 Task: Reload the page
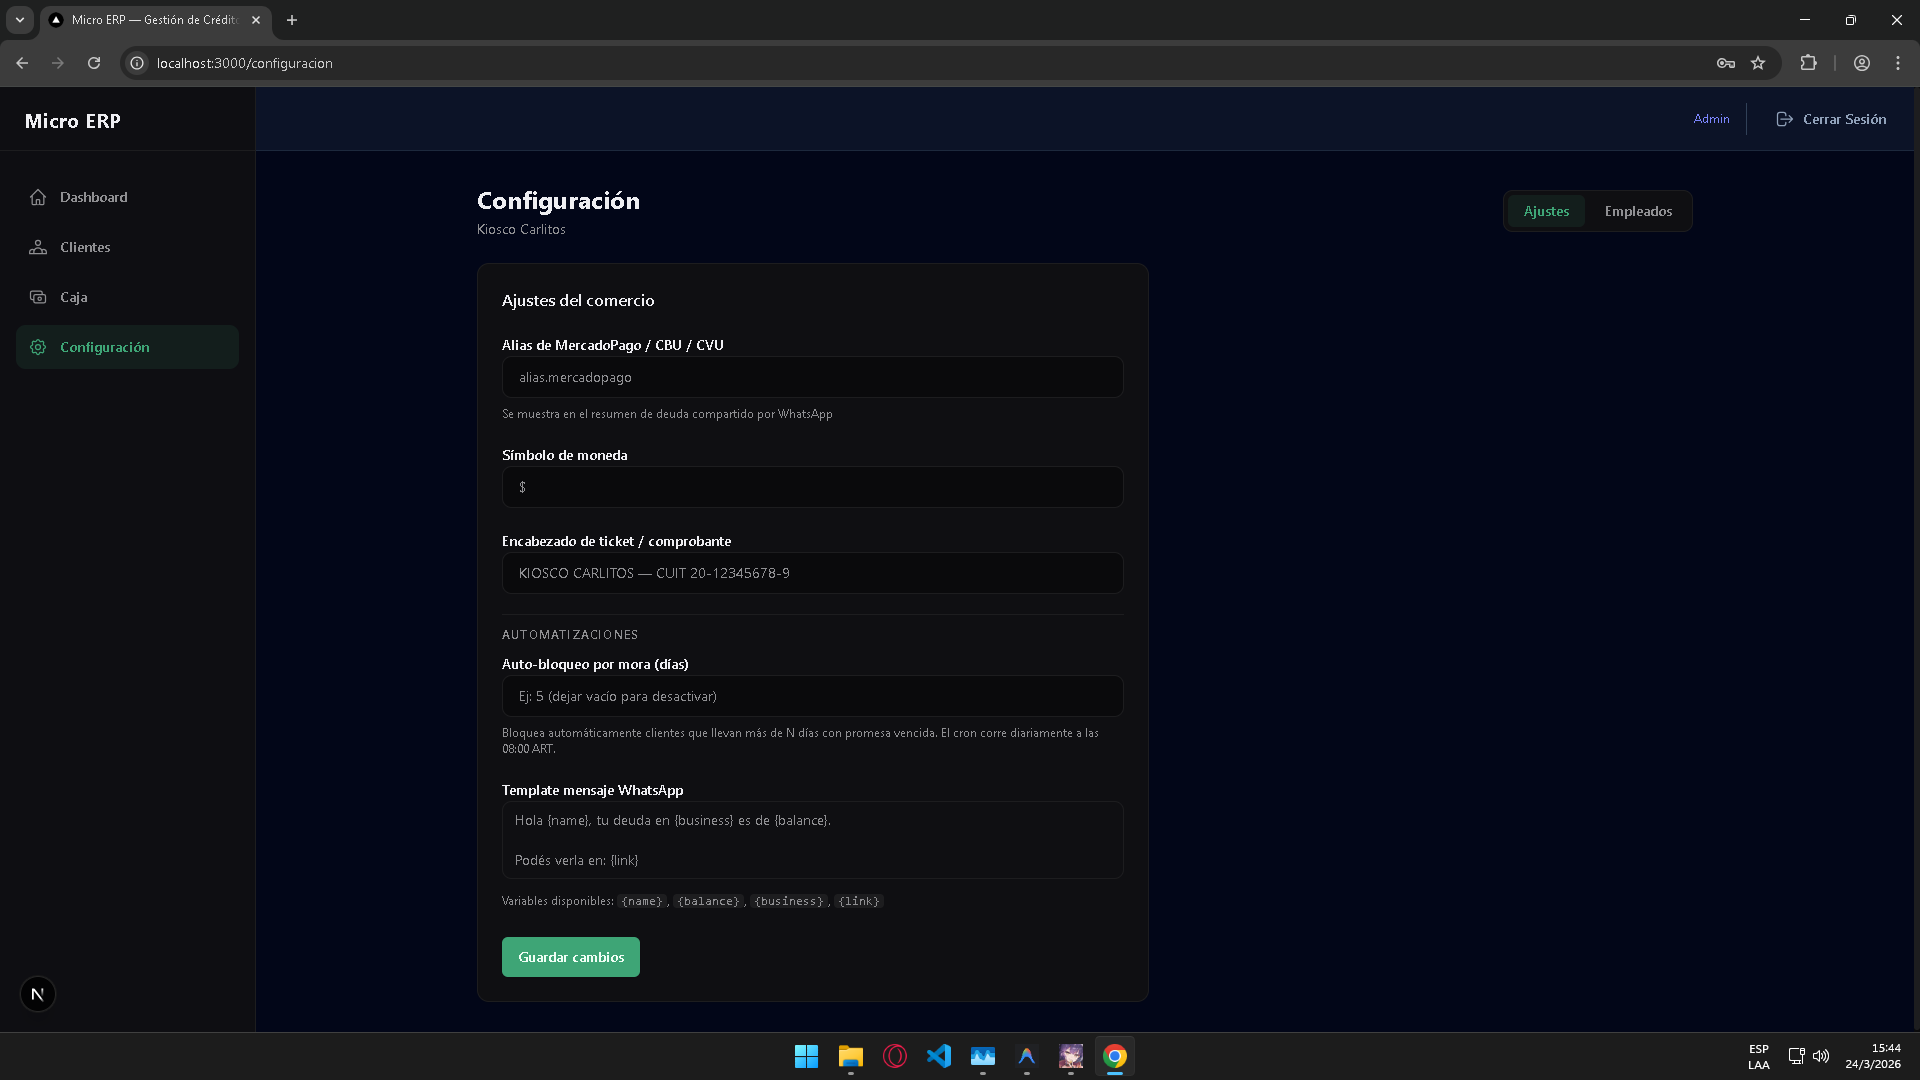click(x=94, y=63)
